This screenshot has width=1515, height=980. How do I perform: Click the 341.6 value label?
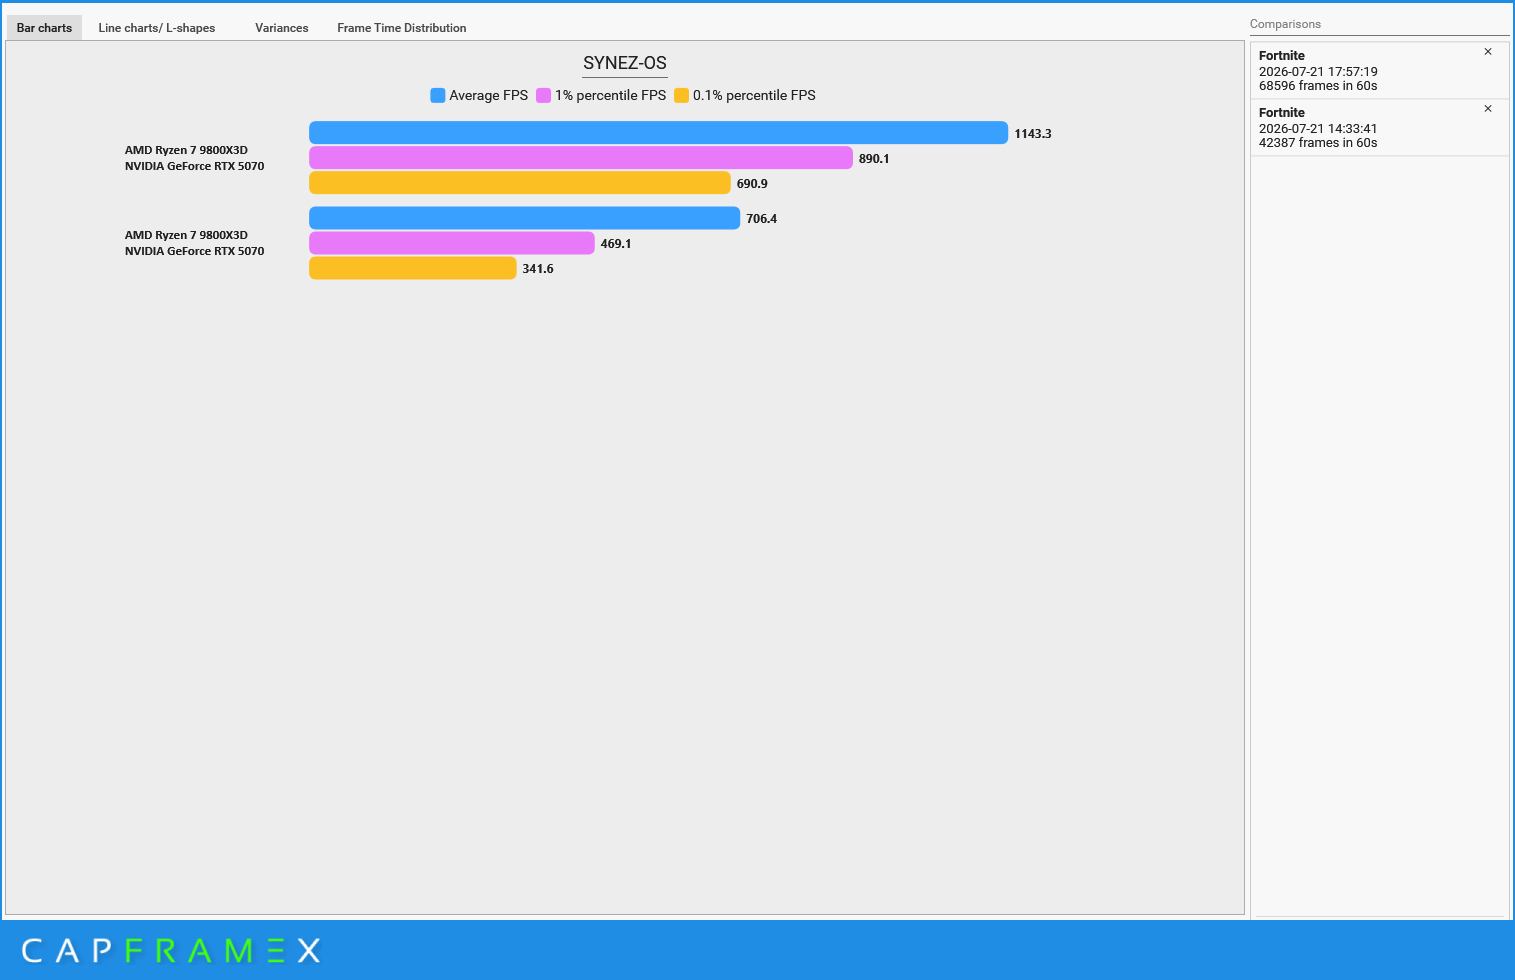click(x=538, y=269)
